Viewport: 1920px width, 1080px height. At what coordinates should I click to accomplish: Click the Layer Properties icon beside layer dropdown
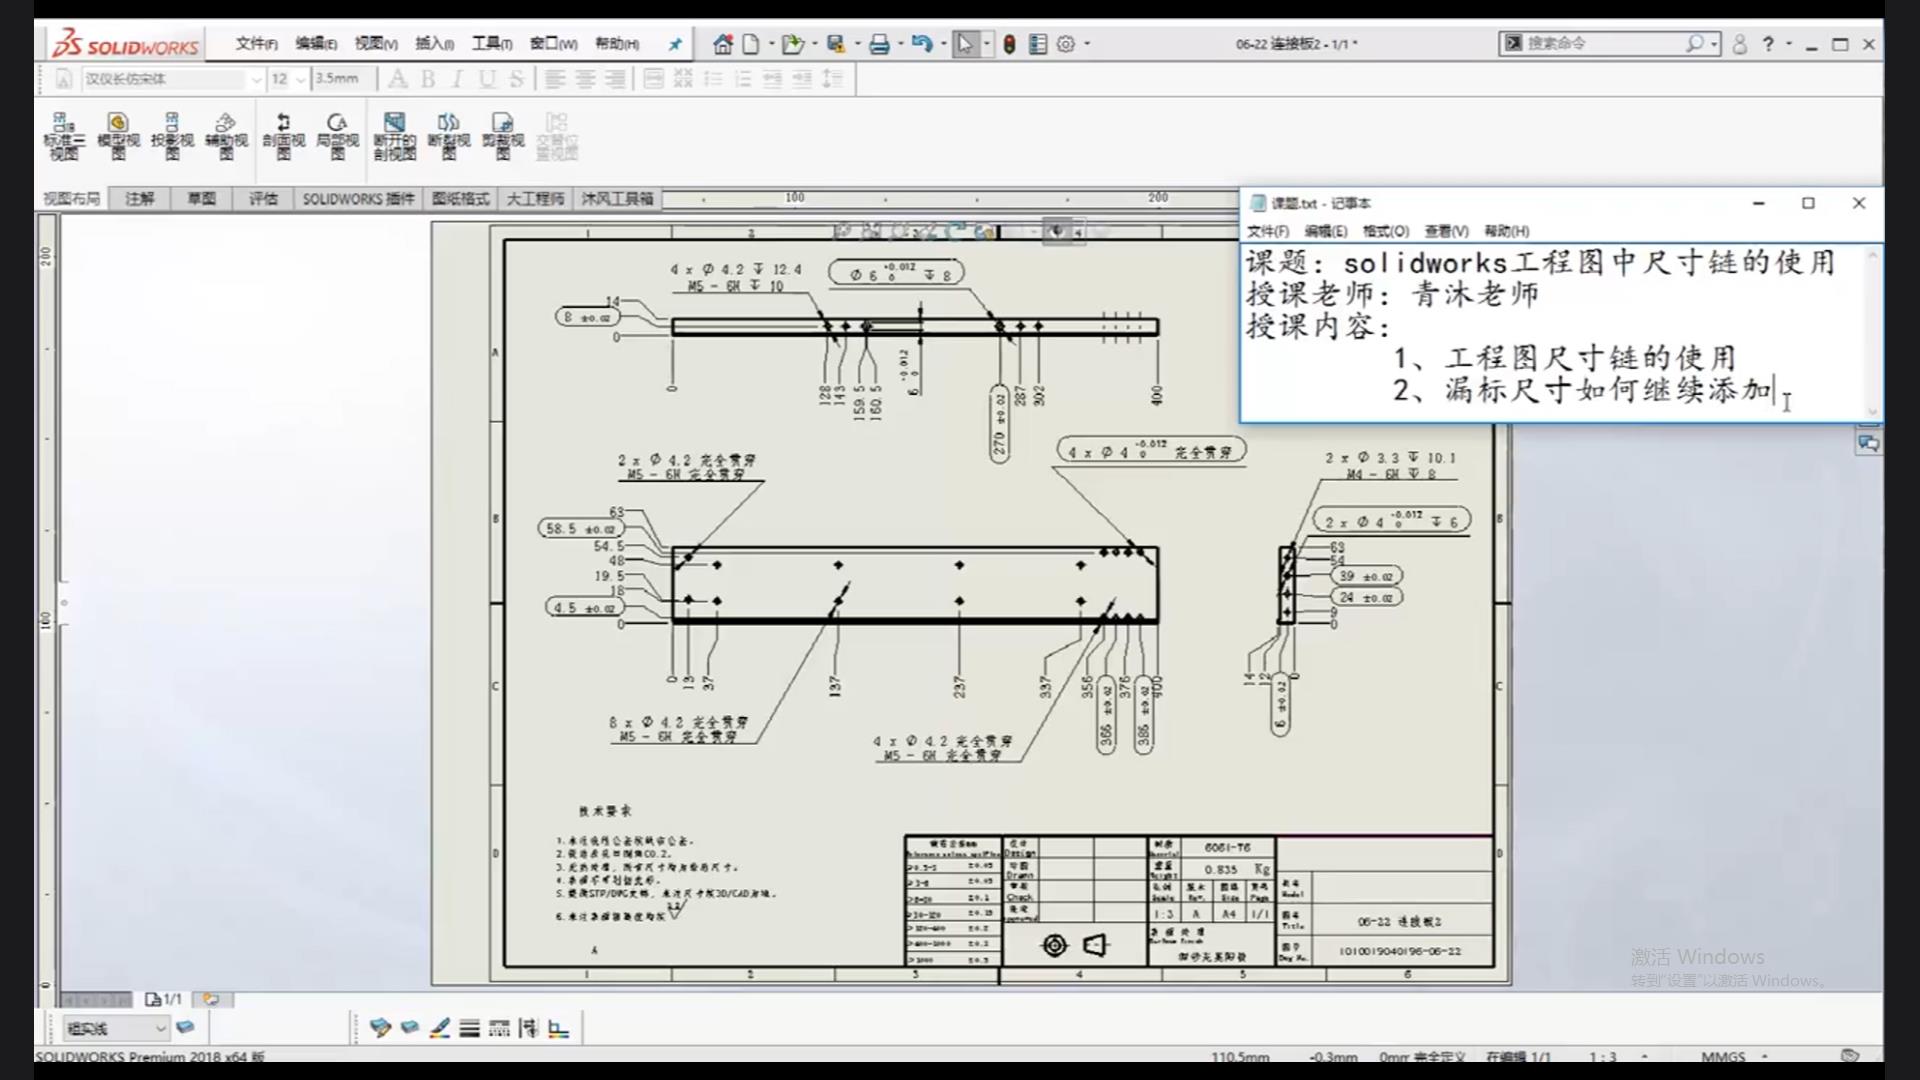(185, 1027)
